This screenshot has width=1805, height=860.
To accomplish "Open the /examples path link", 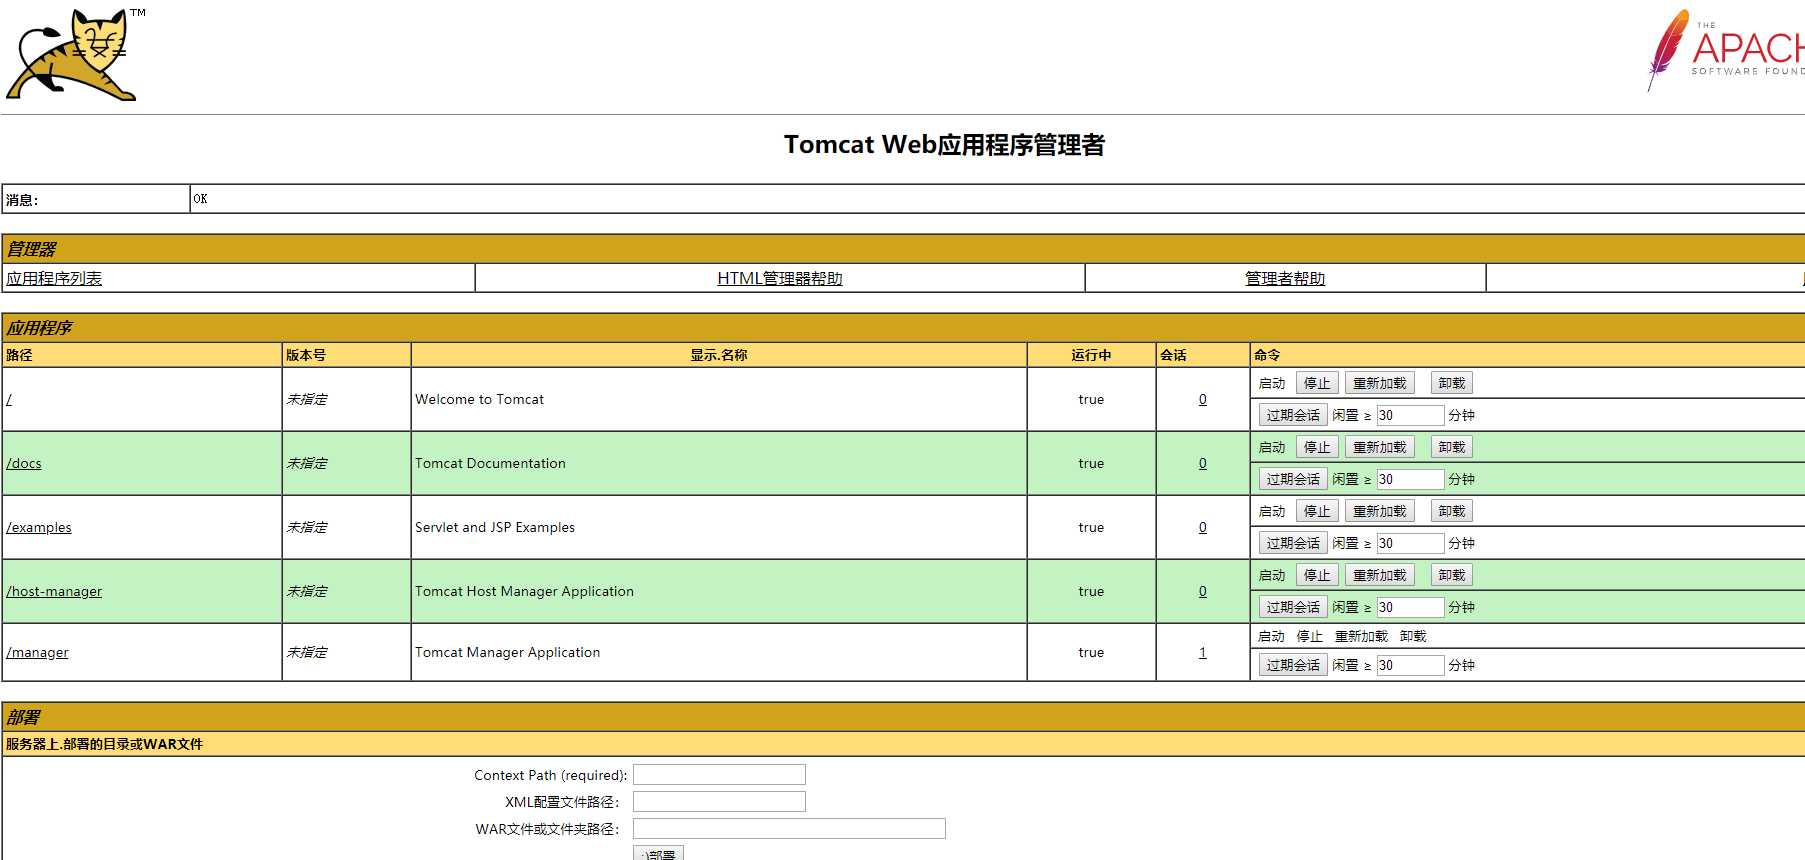I will click(x=39, y=527).
